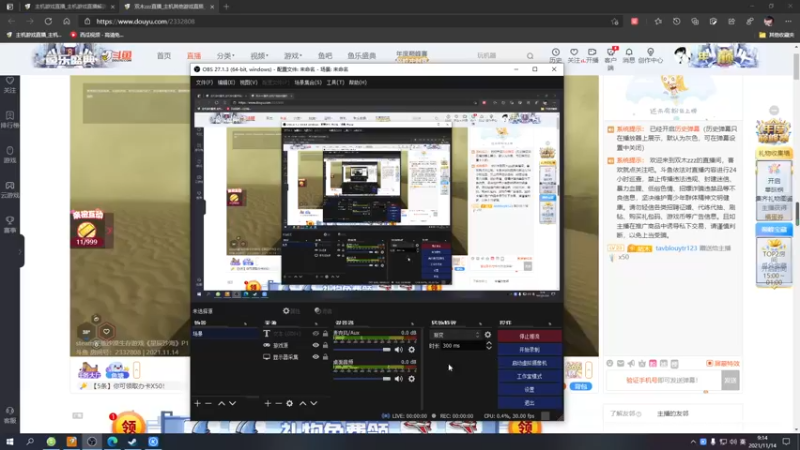Click the filters button above sources panel
The height and width of the screenshot is (450, 800).
[323, 311]
